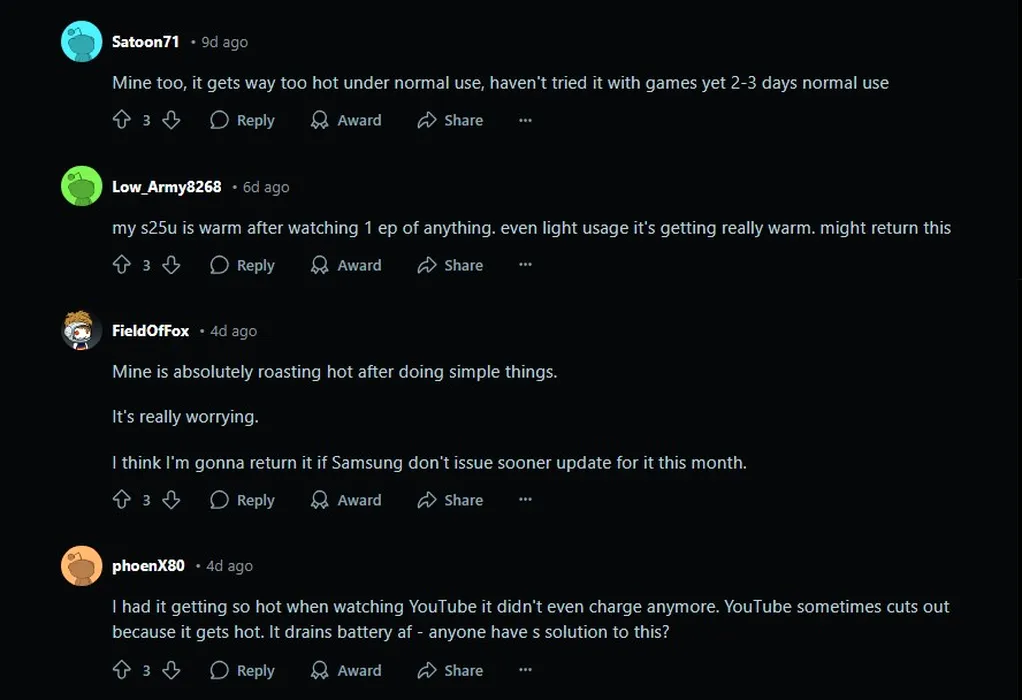Open more options on FieldOfFox's comment
The image size is (1022, 700).
[525, 500]
